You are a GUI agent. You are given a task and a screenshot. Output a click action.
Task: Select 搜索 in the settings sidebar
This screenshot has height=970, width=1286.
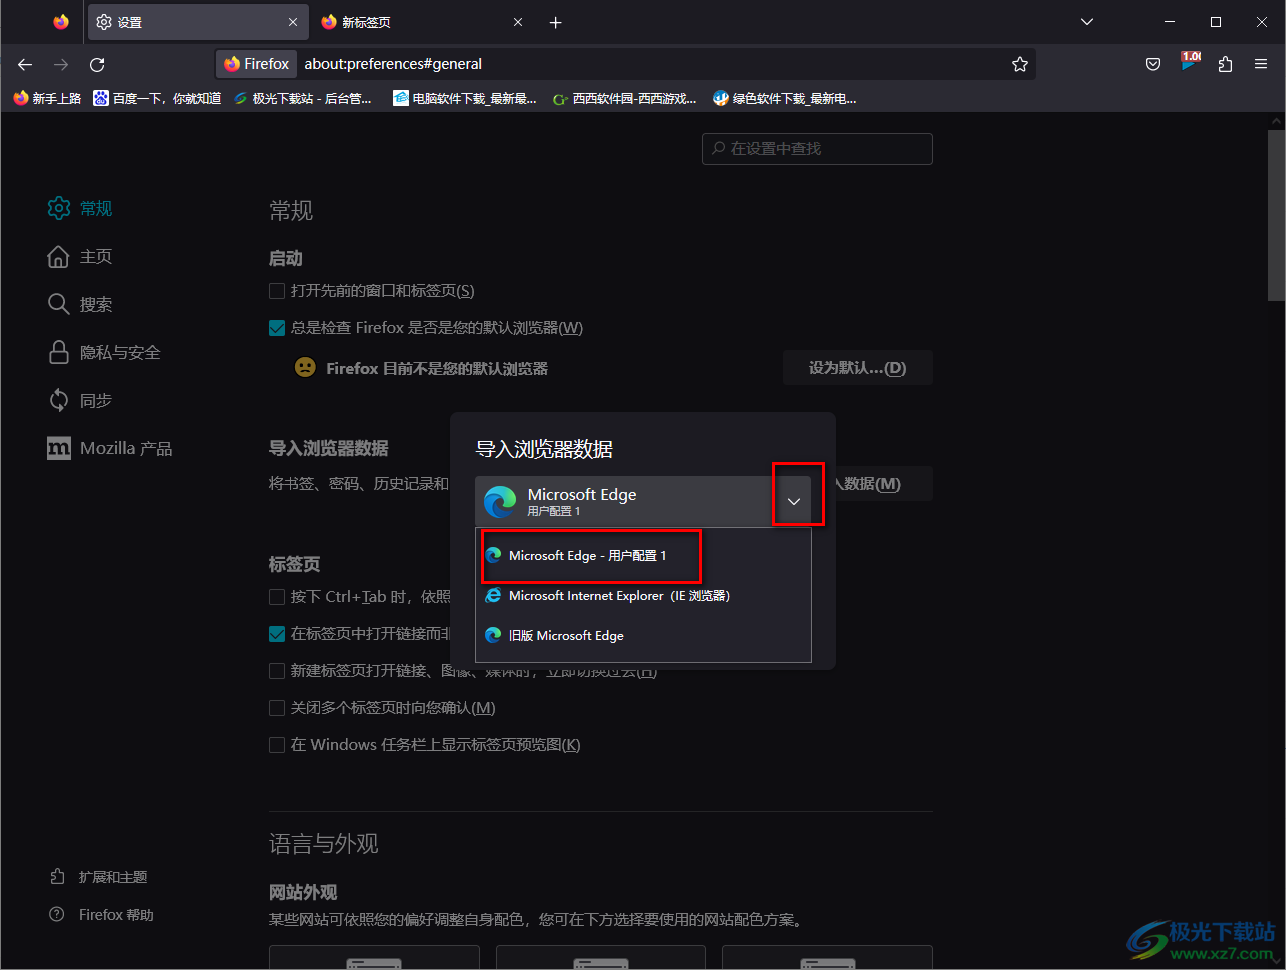[80, 304]
